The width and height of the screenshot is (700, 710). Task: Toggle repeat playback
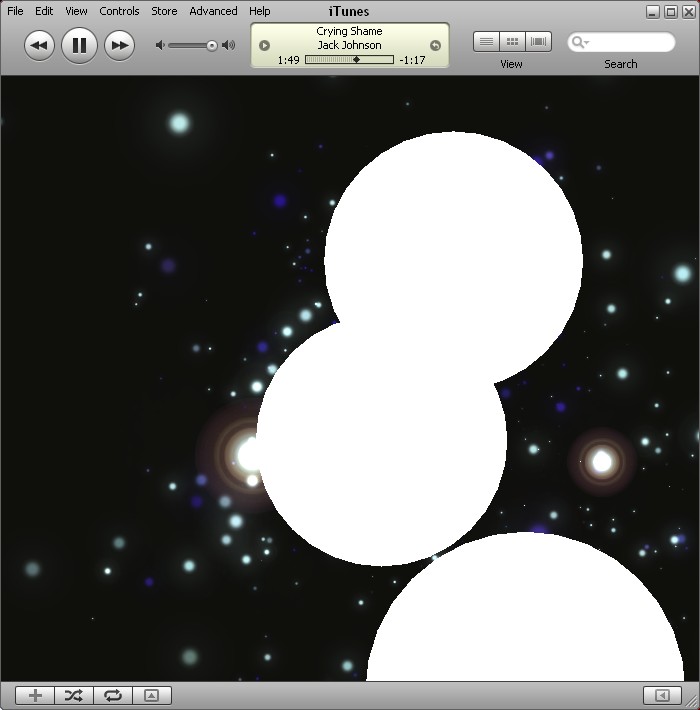(113, 695)
